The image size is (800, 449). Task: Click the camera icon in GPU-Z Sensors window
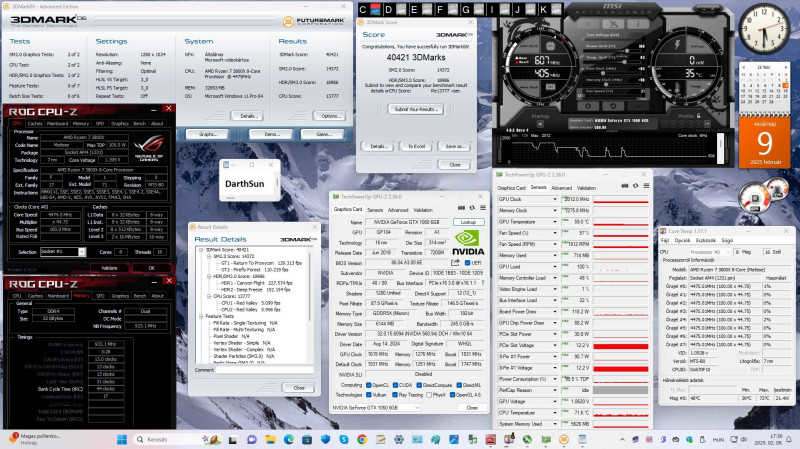(624, 186)
